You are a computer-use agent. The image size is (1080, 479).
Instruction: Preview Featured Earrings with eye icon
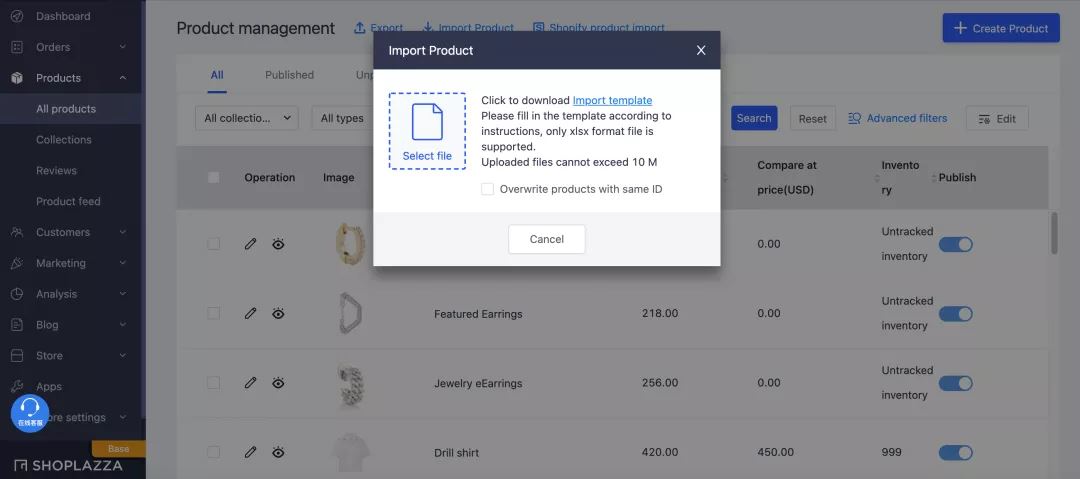coord(278,314)
